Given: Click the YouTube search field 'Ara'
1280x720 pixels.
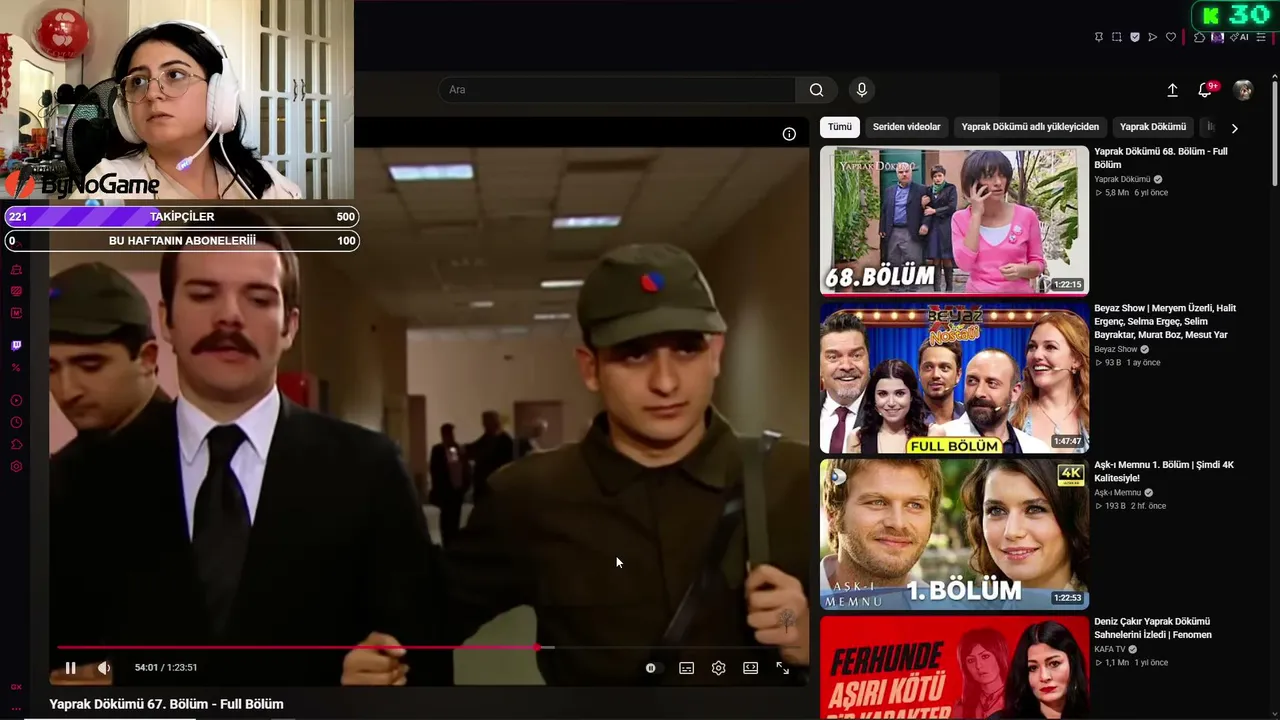Looking at the screenshot, I should pos(616,90).
